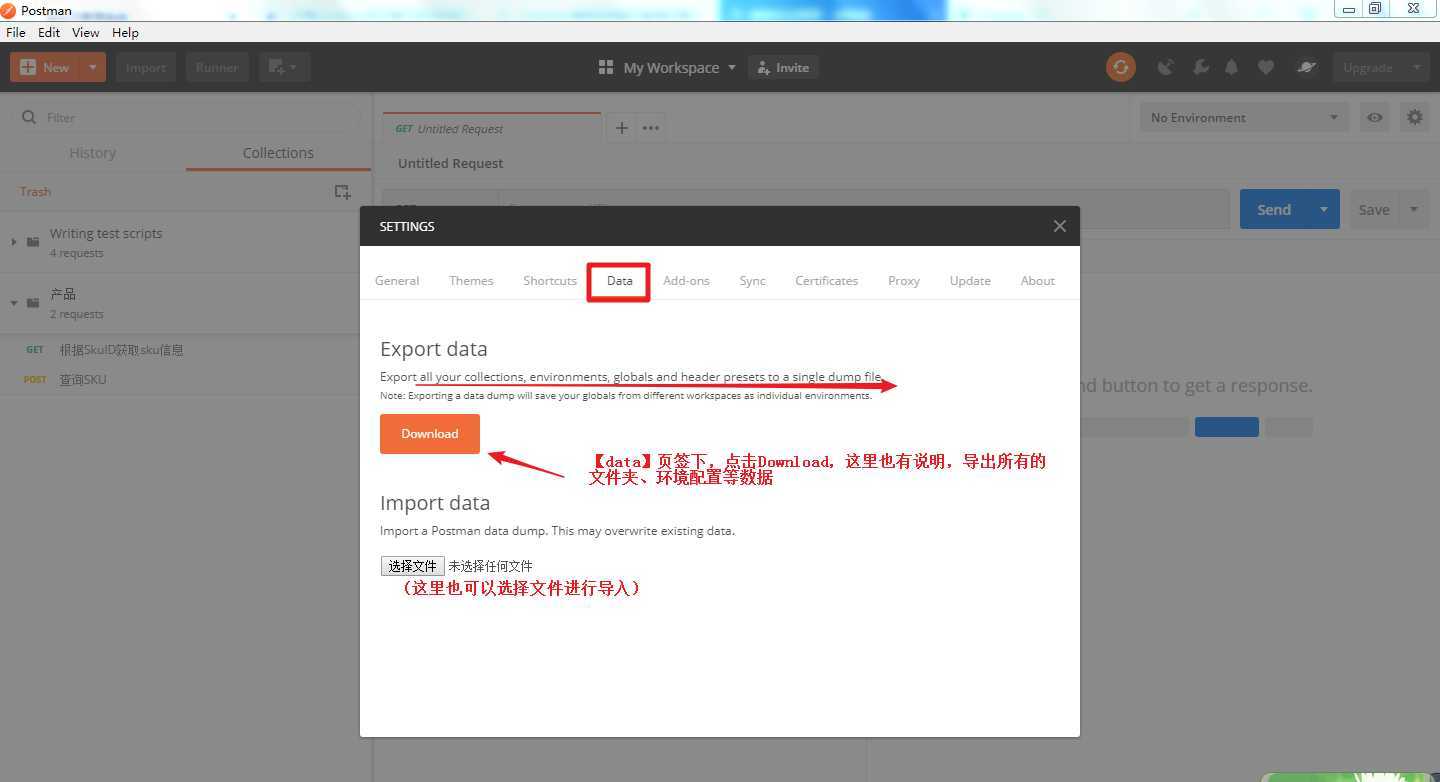Open the Shortcuts settings tab
This screenshot has width=1440, height=782.
[550, 280]
